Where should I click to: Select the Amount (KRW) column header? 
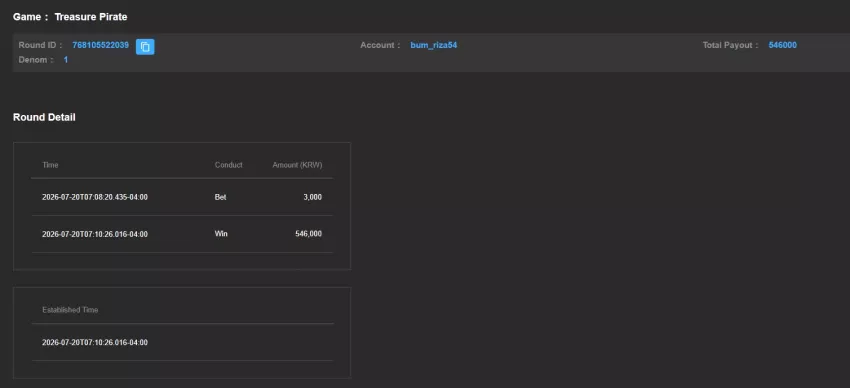click(297, 165)
